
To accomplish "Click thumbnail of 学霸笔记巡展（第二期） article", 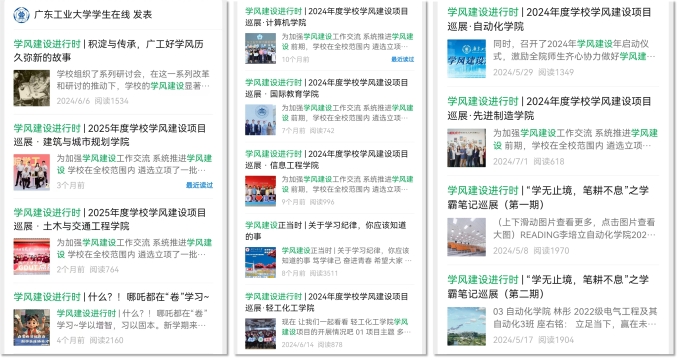I will pos(467,326).
